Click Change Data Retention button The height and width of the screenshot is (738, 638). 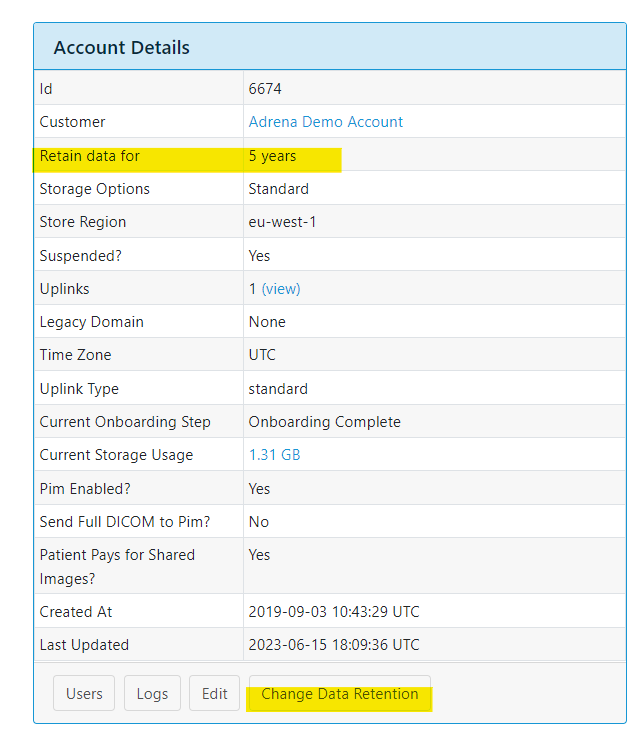(340, 693)
